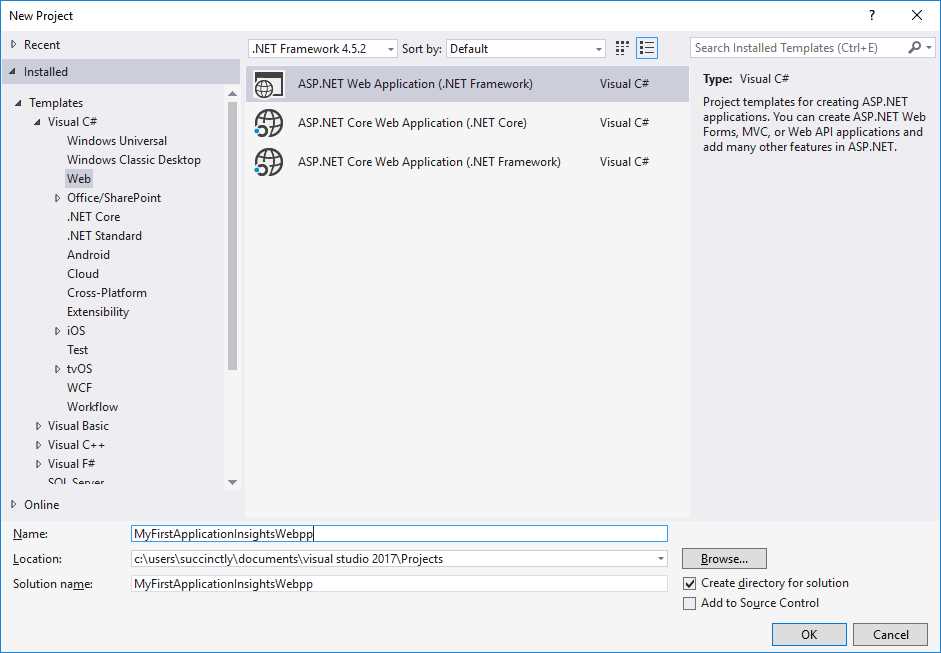Expand the tvOS tree node
The height and width of the screenshot is (653, 941).
57,369
